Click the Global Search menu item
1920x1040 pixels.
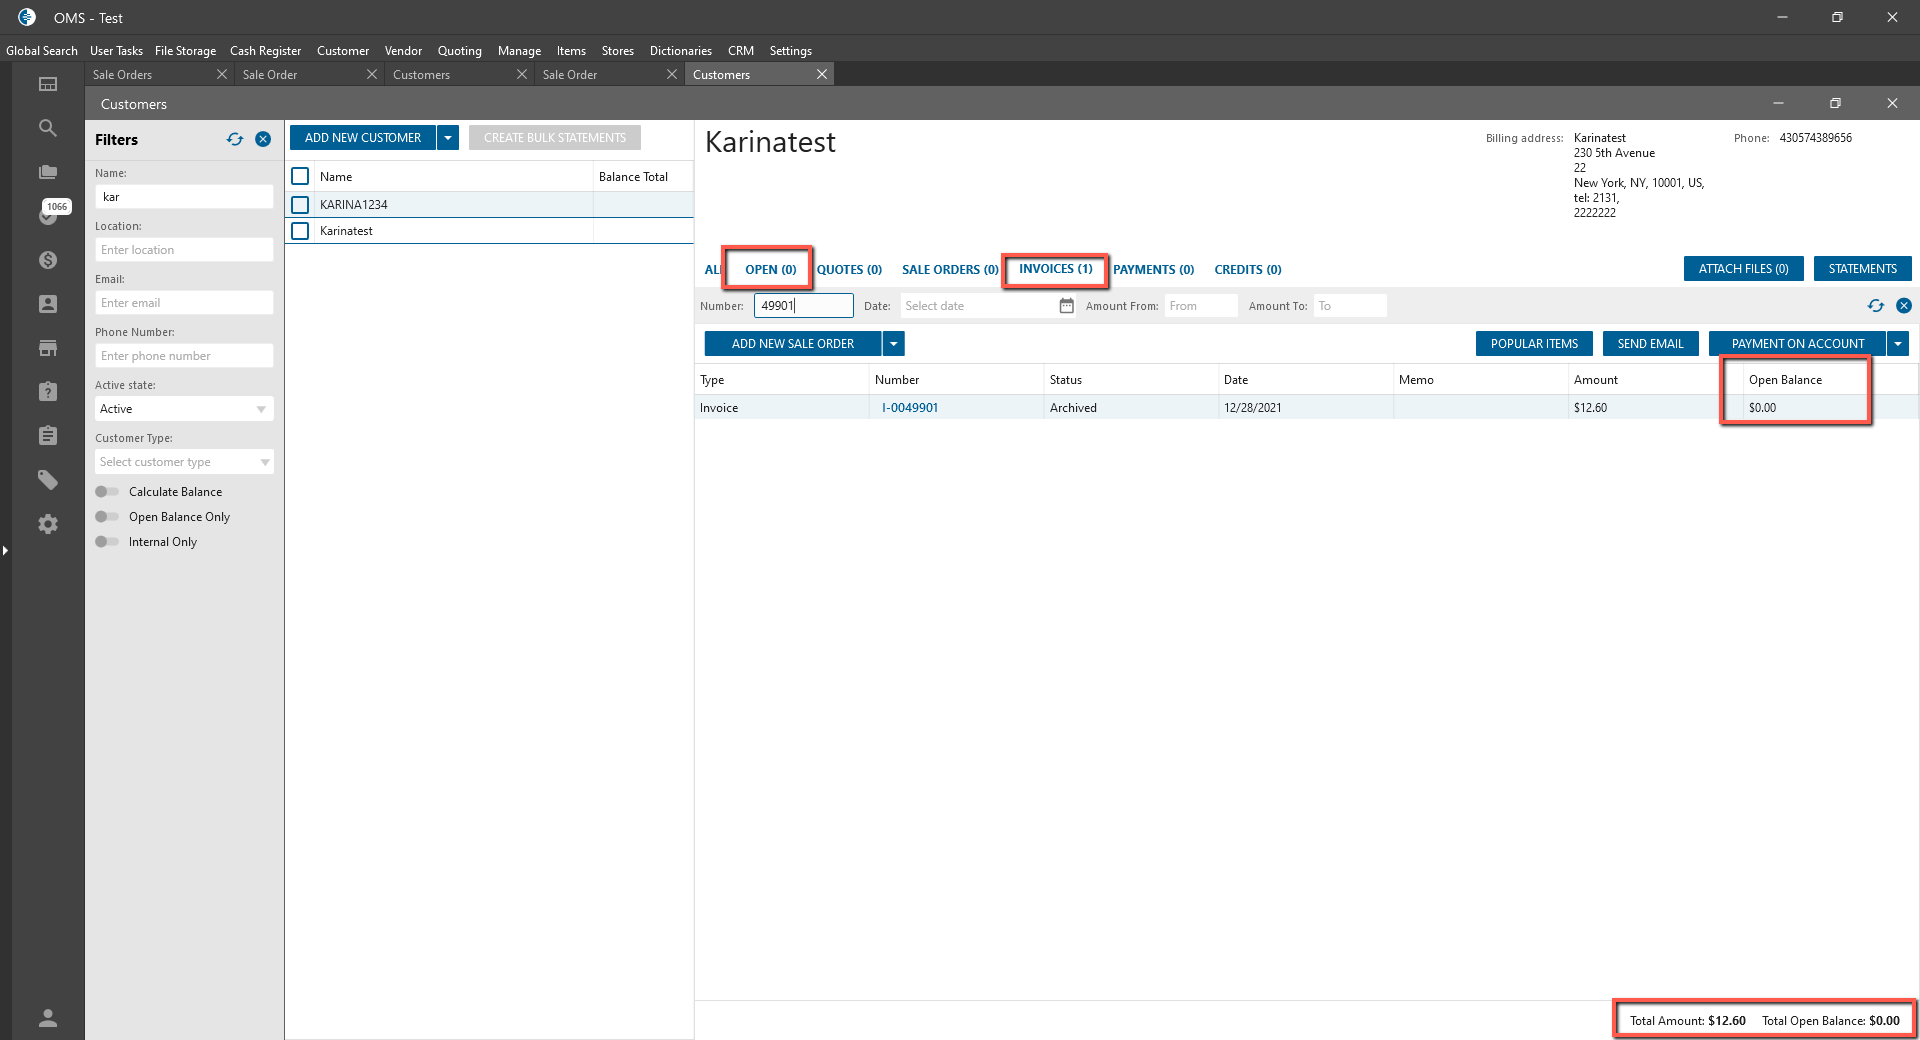(x=42, y=51)
